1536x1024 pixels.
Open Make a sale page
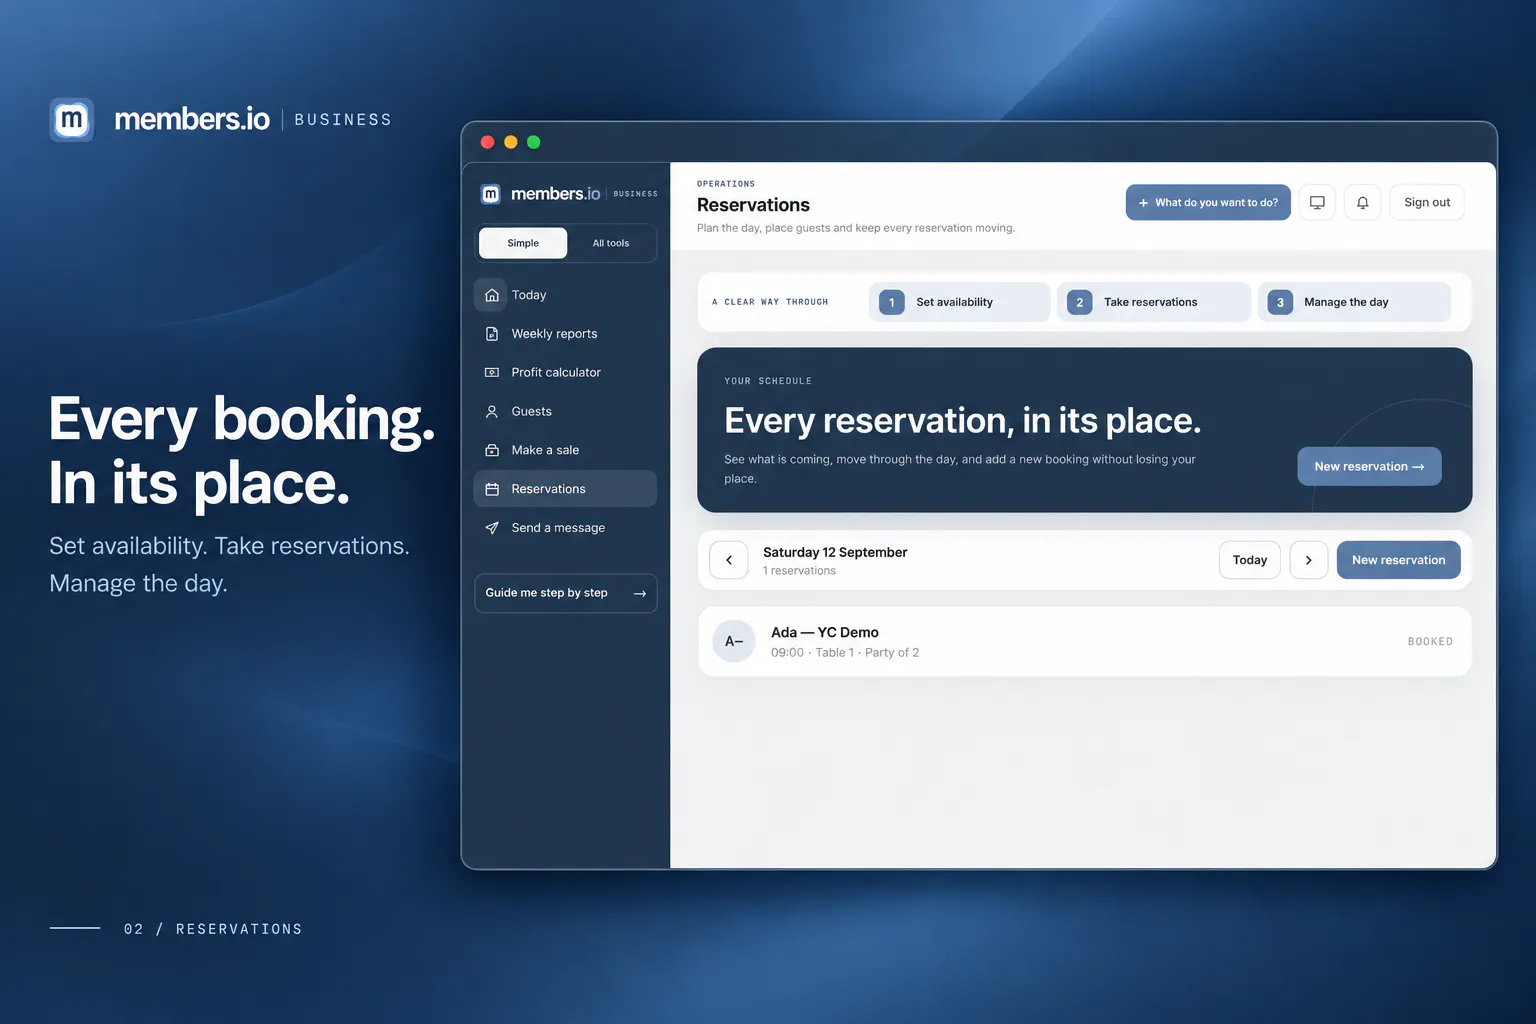(565, 450)
